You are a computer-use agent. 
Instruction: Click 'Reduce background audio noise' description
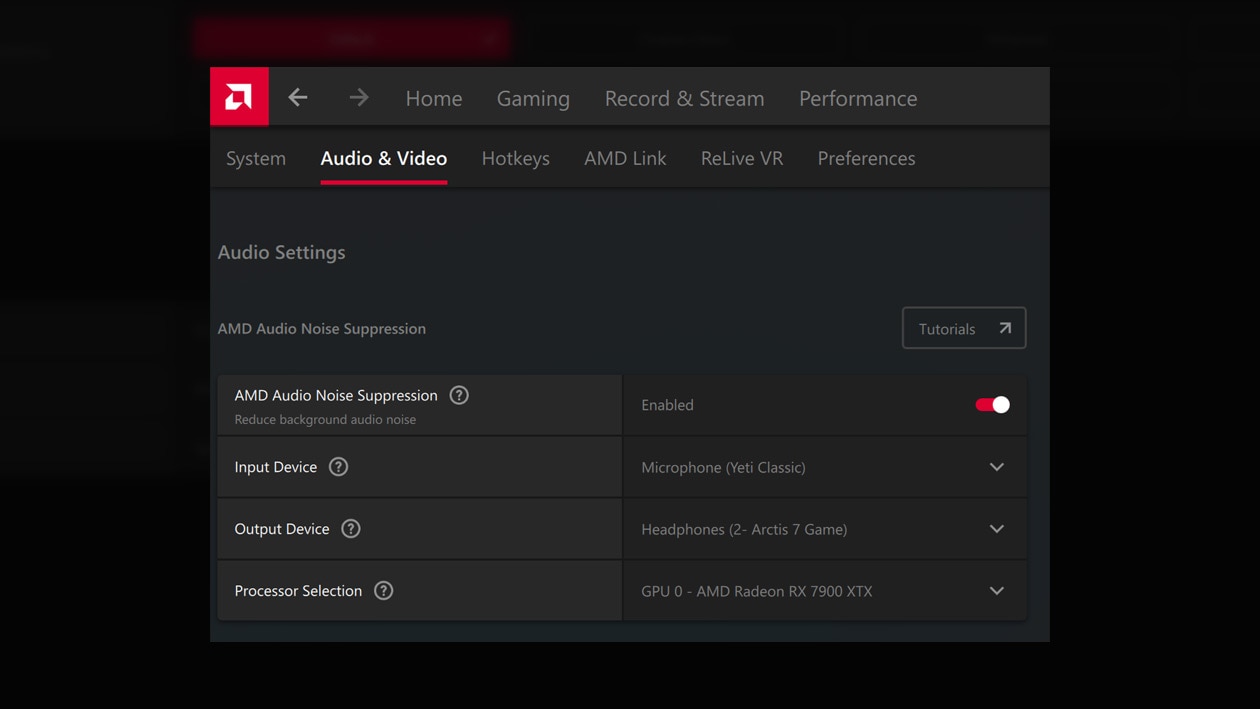click(325, 419)
